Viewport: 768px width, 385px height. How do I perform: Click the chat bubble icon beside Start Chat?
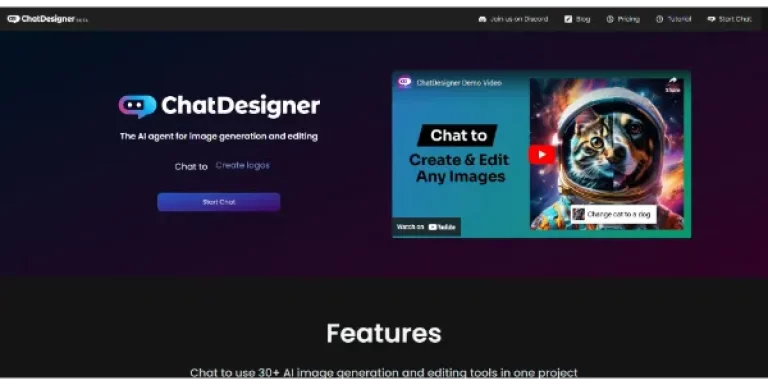coord(711,19)
